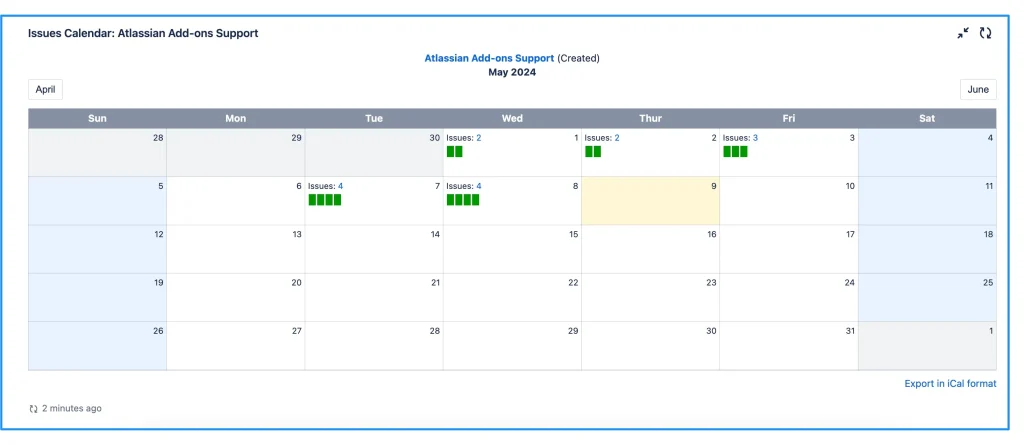Click the refresh gadget icon
Image resolution: width=1024 pixels, height=445 pixels.
tap(985, 33)
